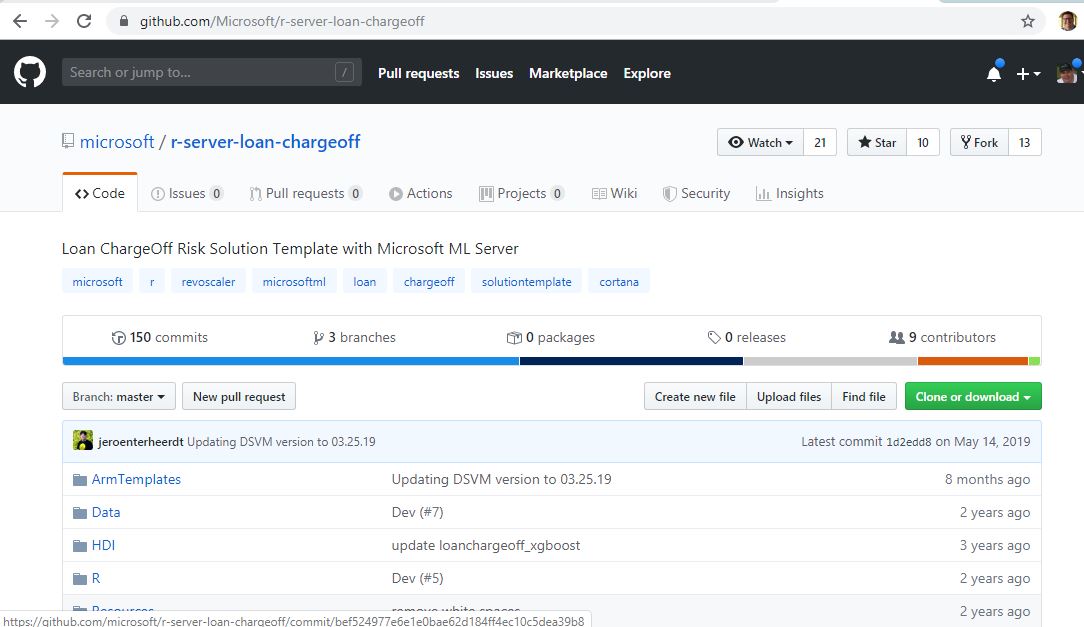1084x627 pixels.
Task: Click the revoscaler topic tag
Action: 208,281
